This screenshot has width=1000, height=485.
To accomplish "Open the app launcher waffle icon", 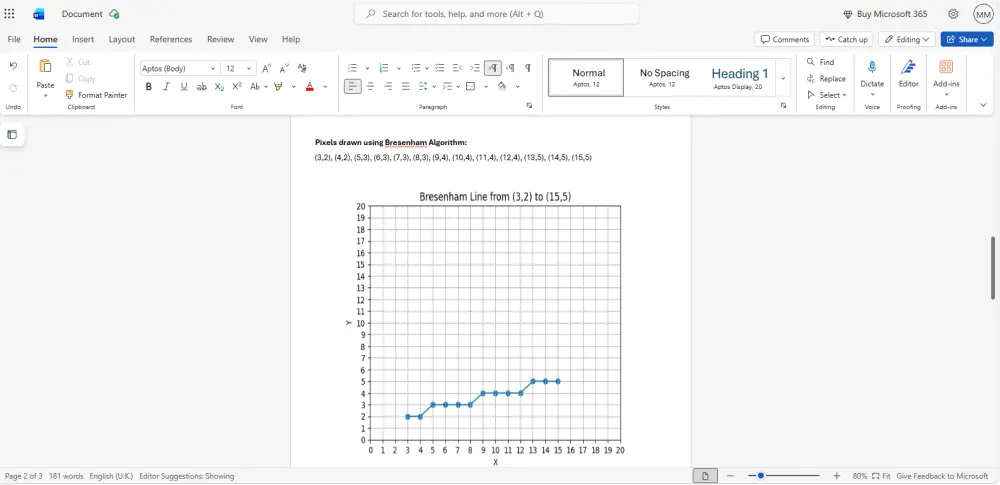I will [9, 14].
